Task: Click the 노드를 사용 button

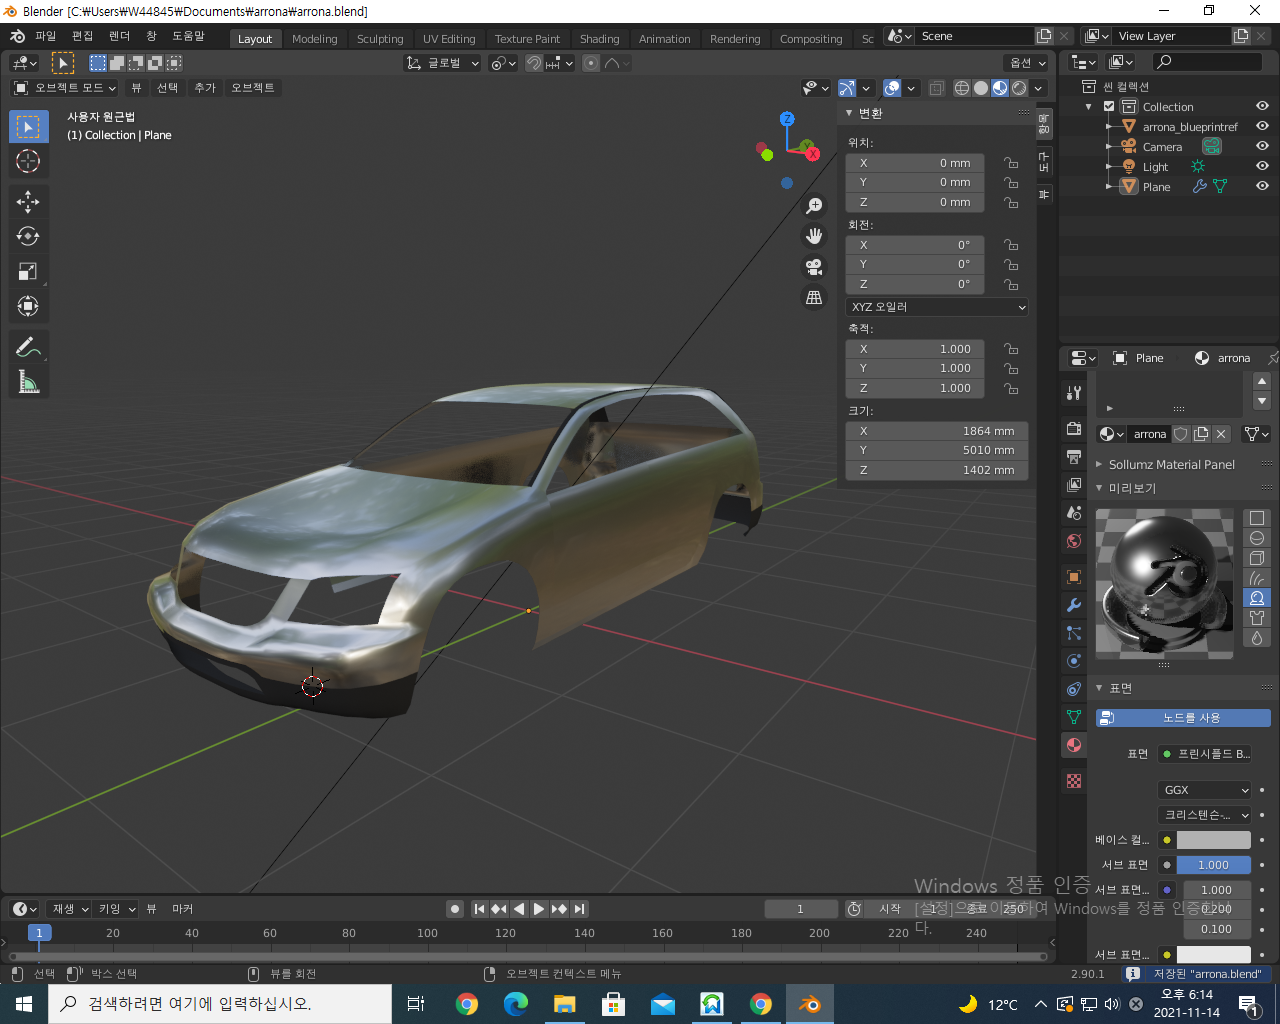Action: point(1183,718)
